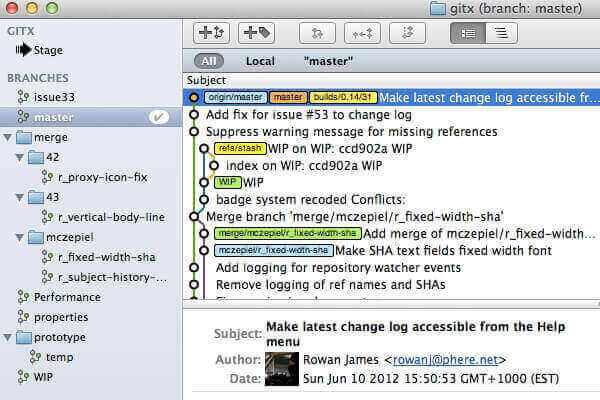The width and height of the screenshot is (600, 400).
Task: Click the rebase toolbar button
Action: (408, 33)
